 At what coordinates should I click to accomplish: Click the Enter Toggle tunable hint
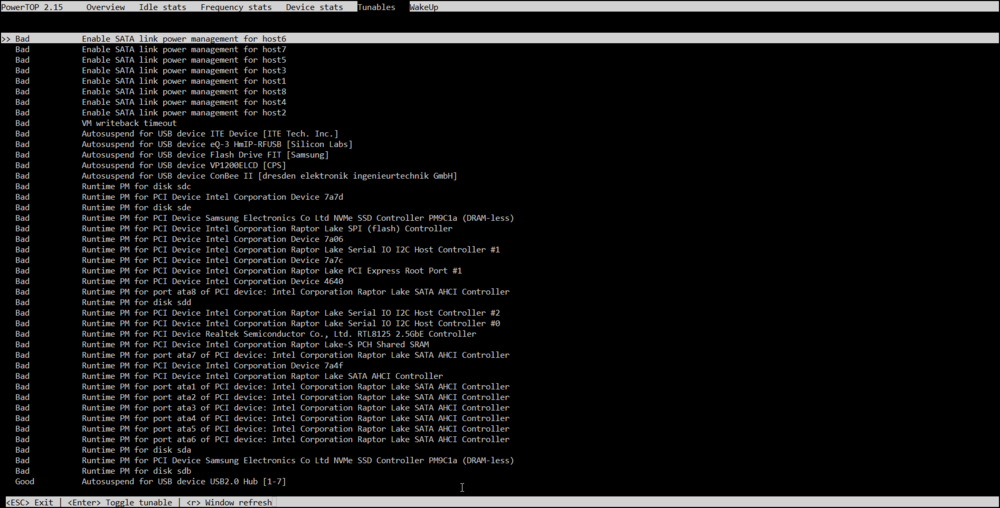[x=120, y=502]
